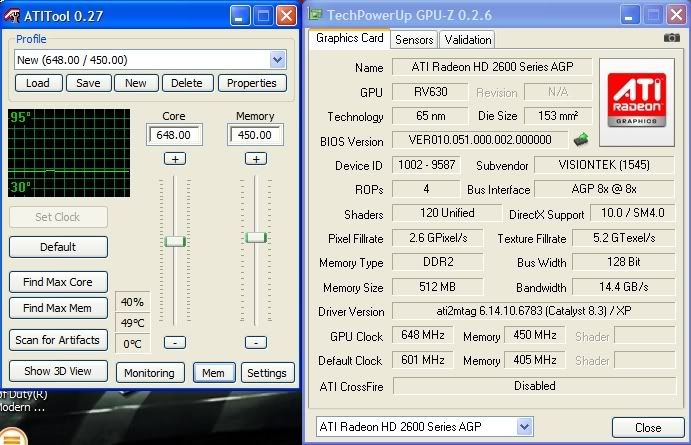691x445 pixels.
Task: Click the Memory Type value DDR2
Action: (438, 262)
